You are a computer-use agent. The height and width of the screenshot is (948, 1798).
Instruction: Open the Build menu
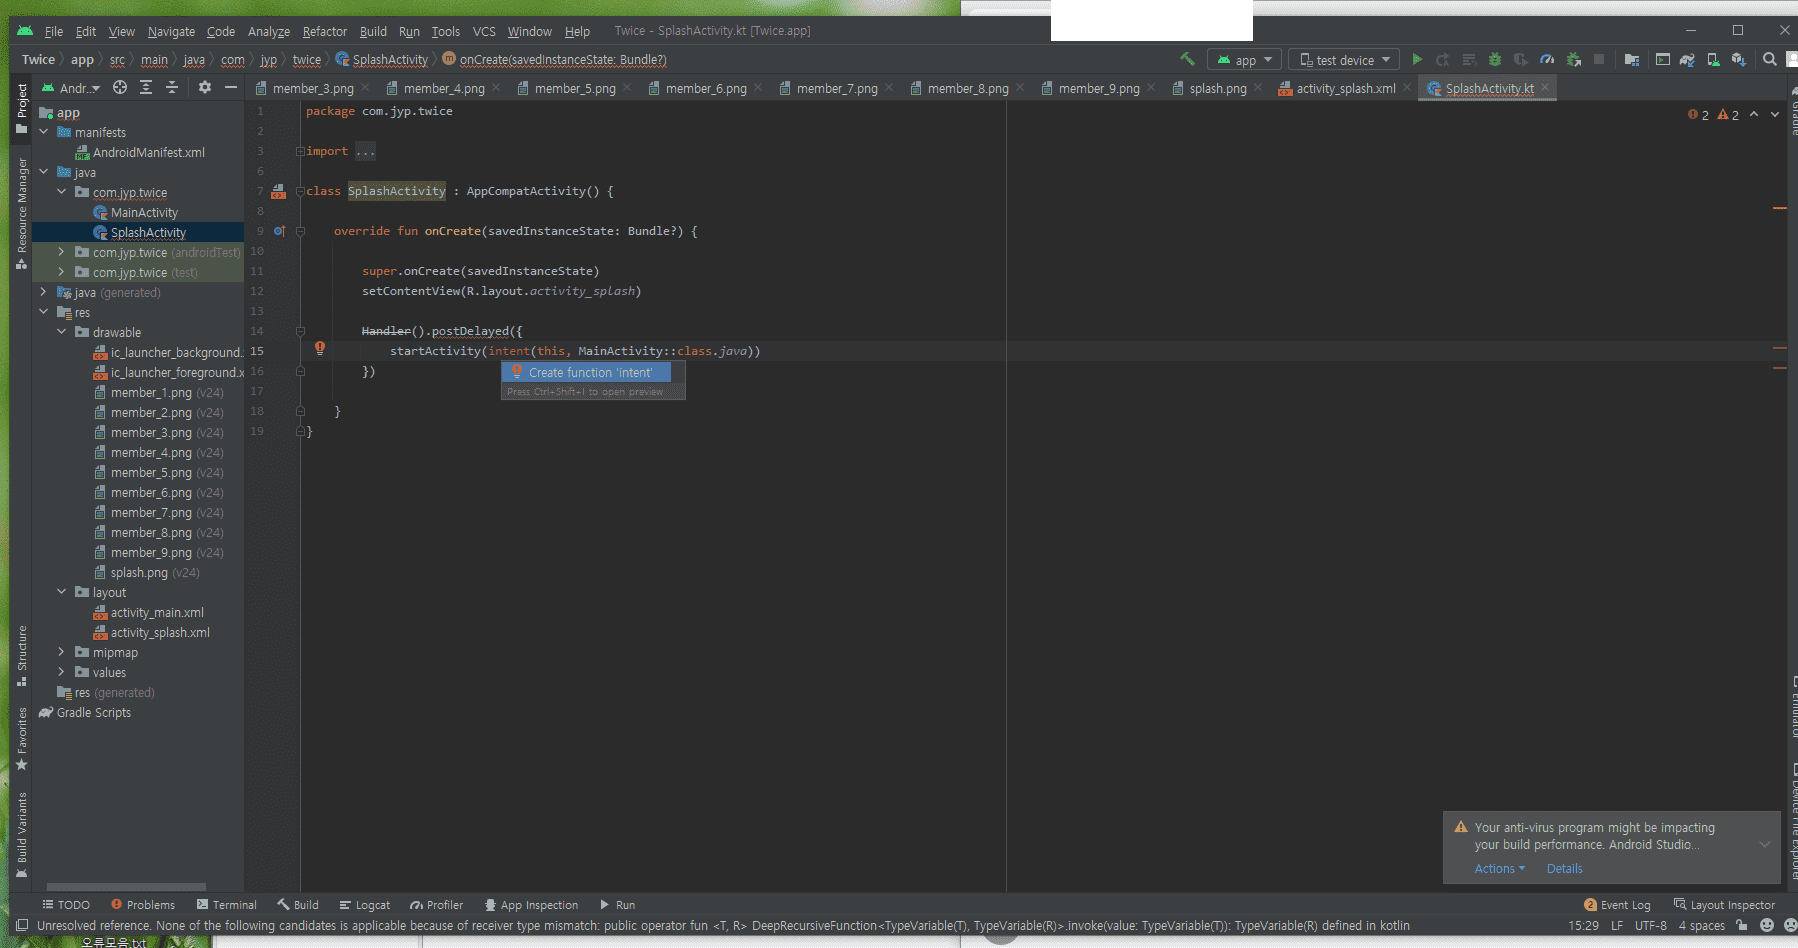click(373, 31)
